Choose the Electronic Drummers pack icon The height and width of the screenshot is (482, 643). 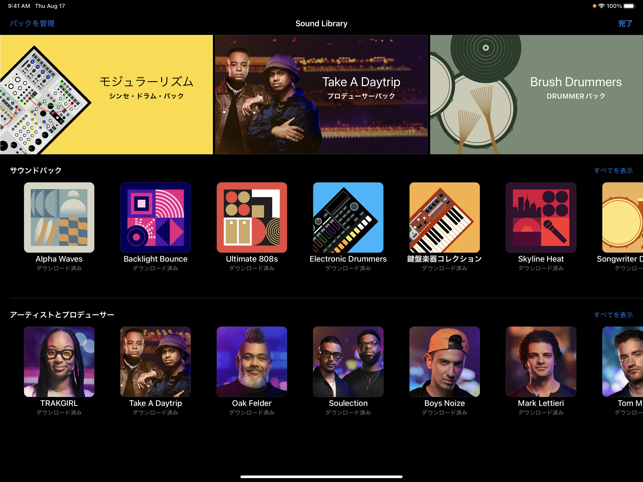348,217
